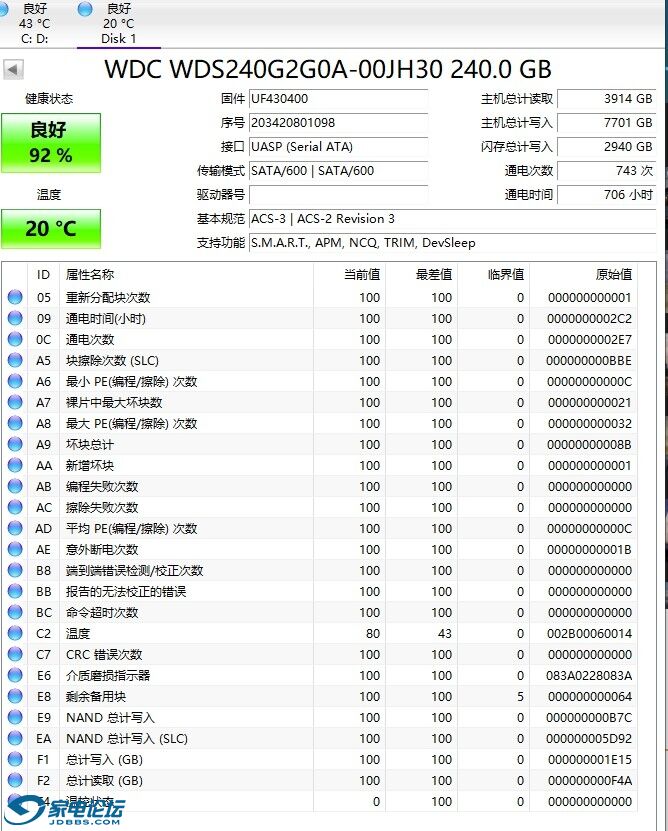
Task: Select status icon of row AC 擦除失败次数
Action: [15, 507]
